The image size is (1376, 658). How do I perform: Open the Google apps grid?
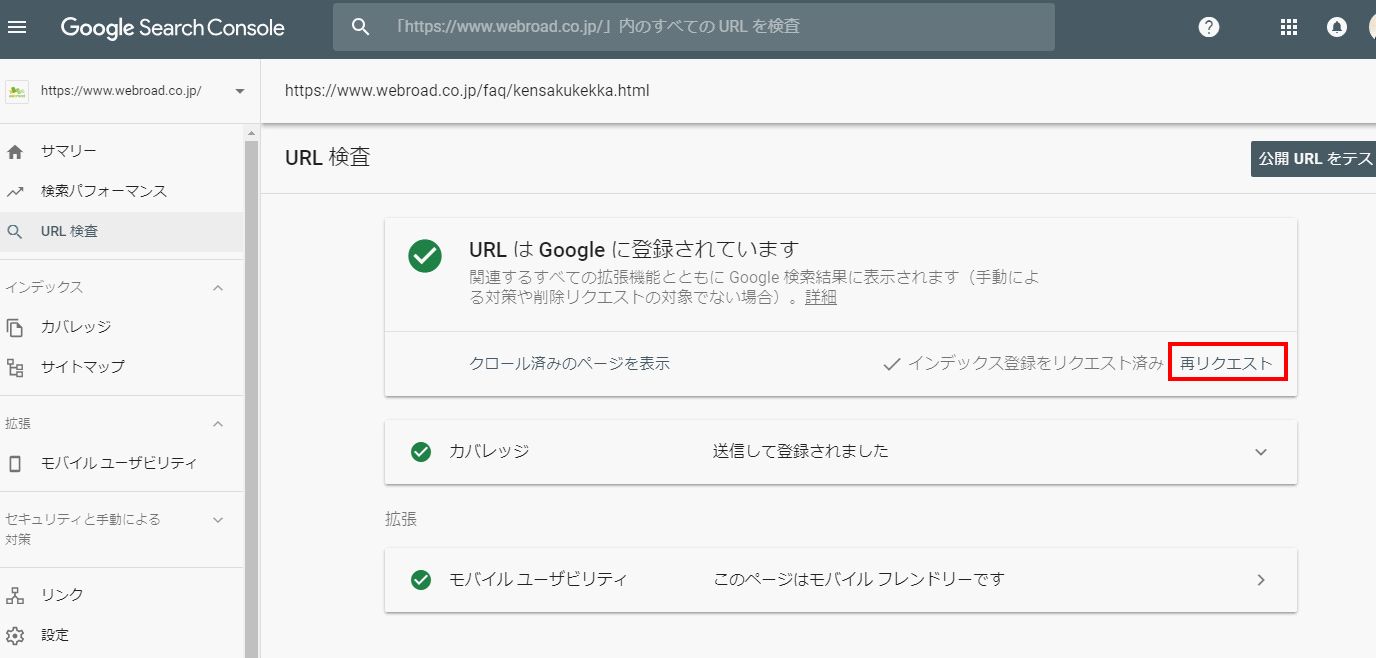coord(1289,27)
